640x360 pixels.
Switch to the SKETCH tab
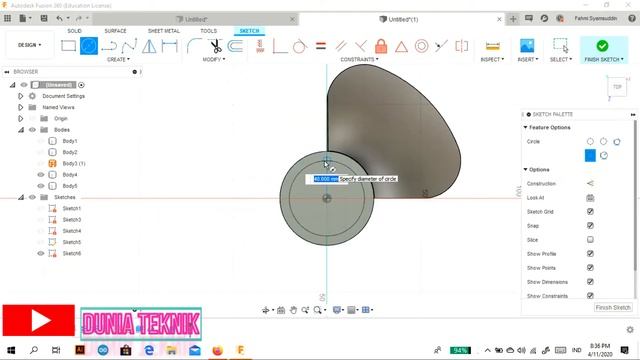[249, 31]
